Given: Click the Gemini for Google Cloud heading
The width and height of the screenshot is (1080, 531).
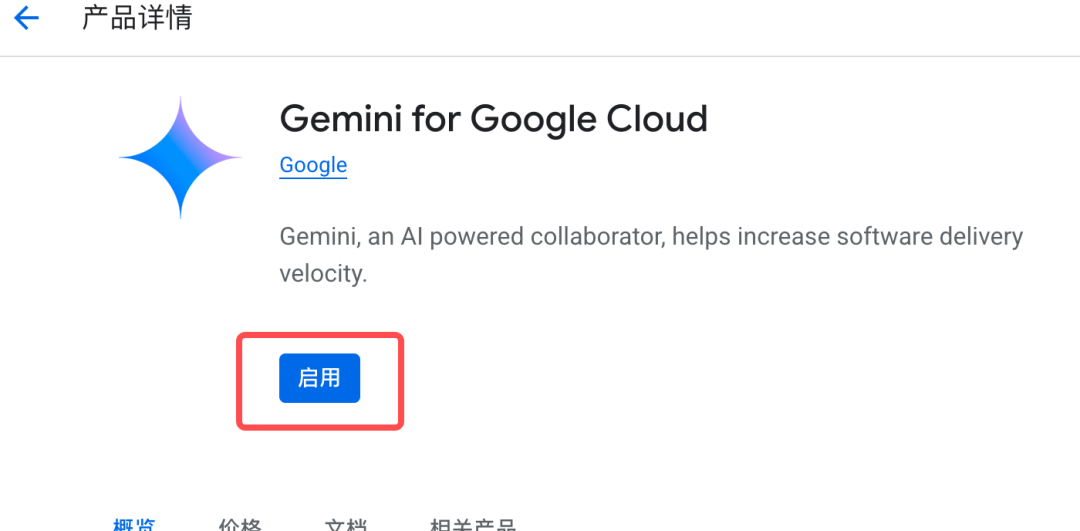Looking at the screenshot, I should tap(493, 119).
